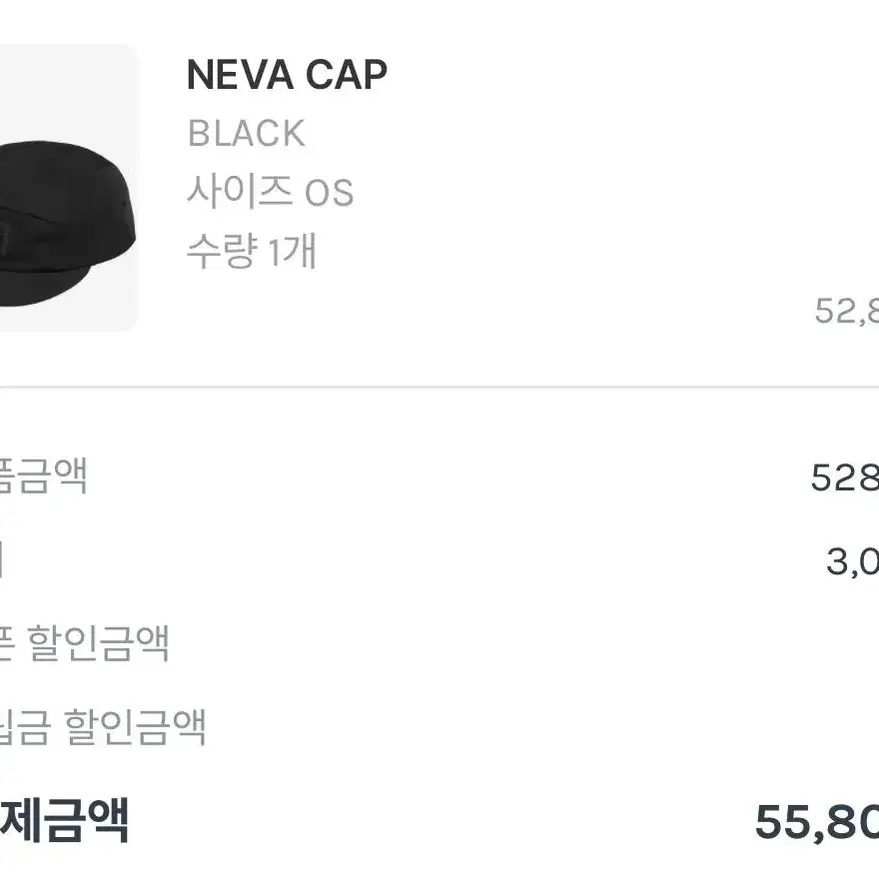Click the divider line under the product
879x879 pixels.
[440, 387]
